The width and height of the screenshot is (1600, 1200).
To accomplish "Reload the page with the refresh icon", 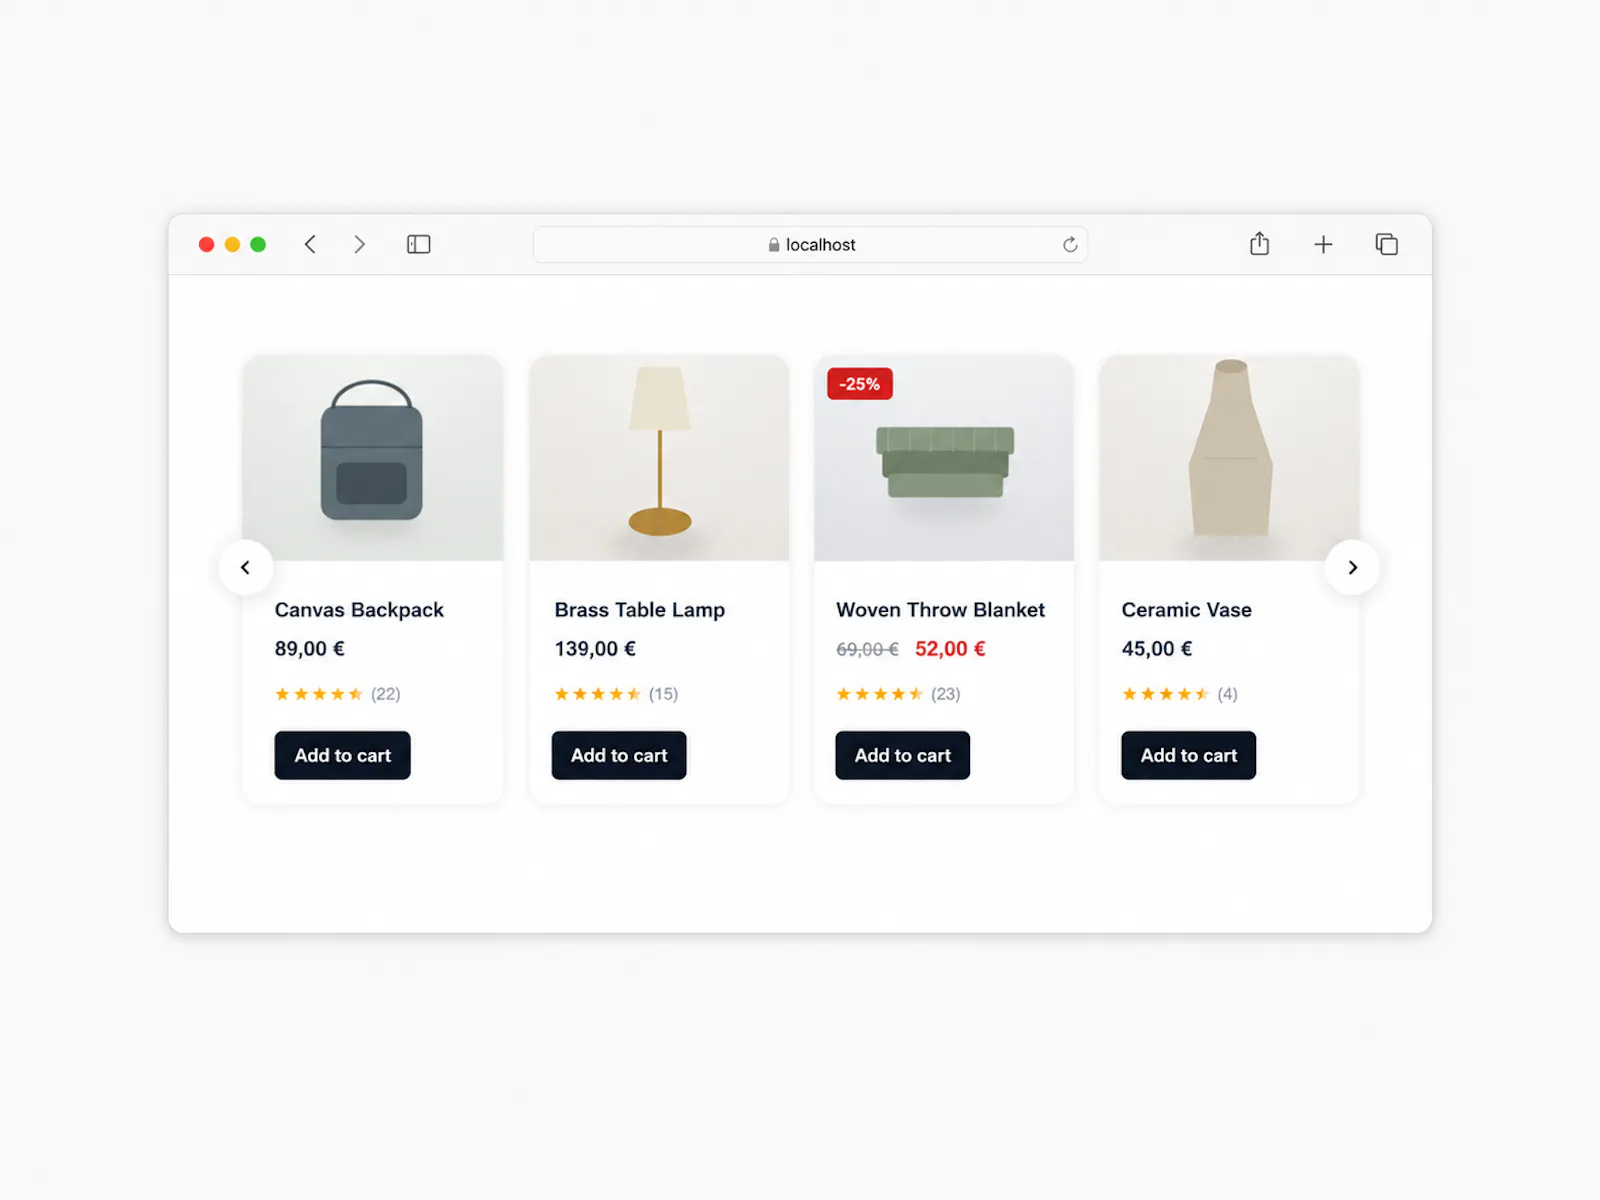I will [x=1070, y=244].
